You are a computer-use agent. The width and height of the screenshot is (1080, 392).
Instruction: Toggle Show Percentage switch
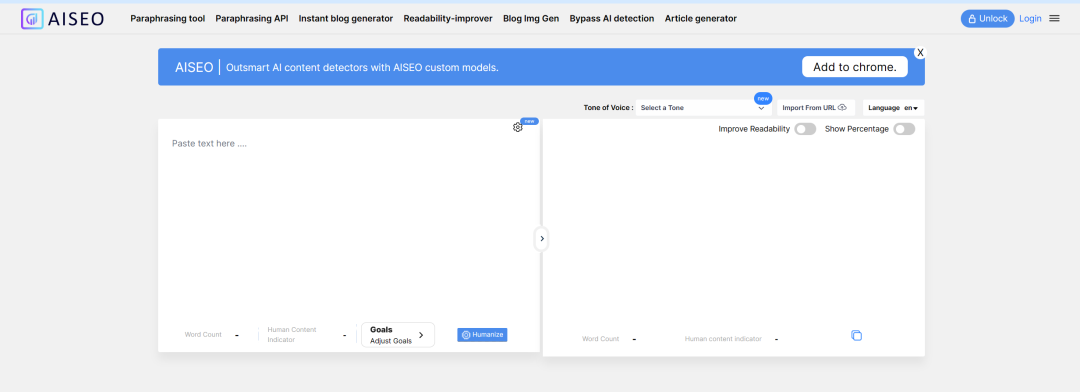point(904,129)
